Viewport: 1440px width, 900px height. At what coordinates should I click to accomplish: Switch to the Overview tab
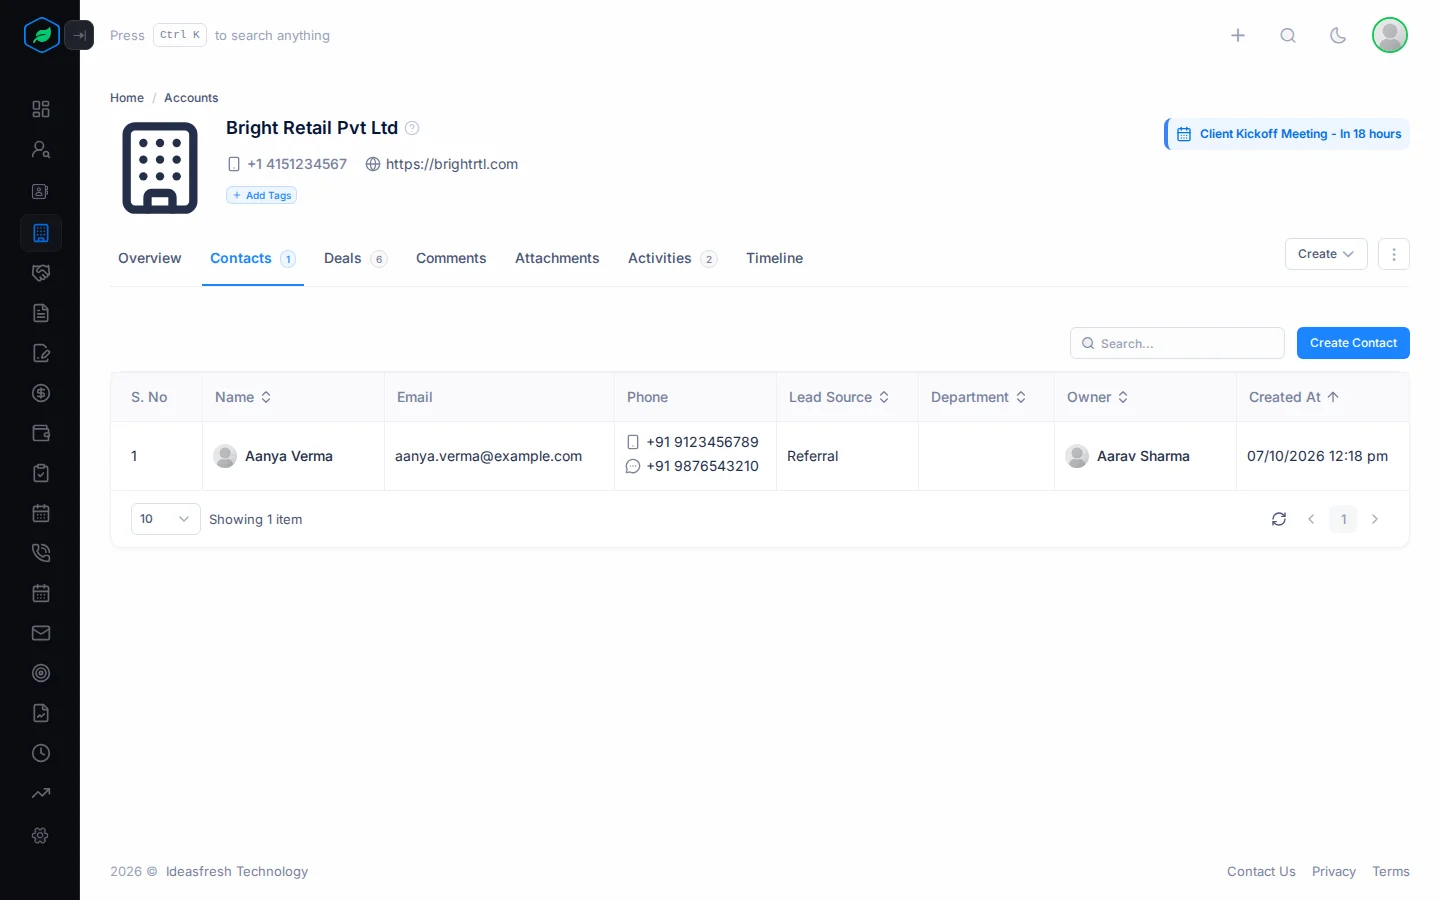click(x=150, y=258)
